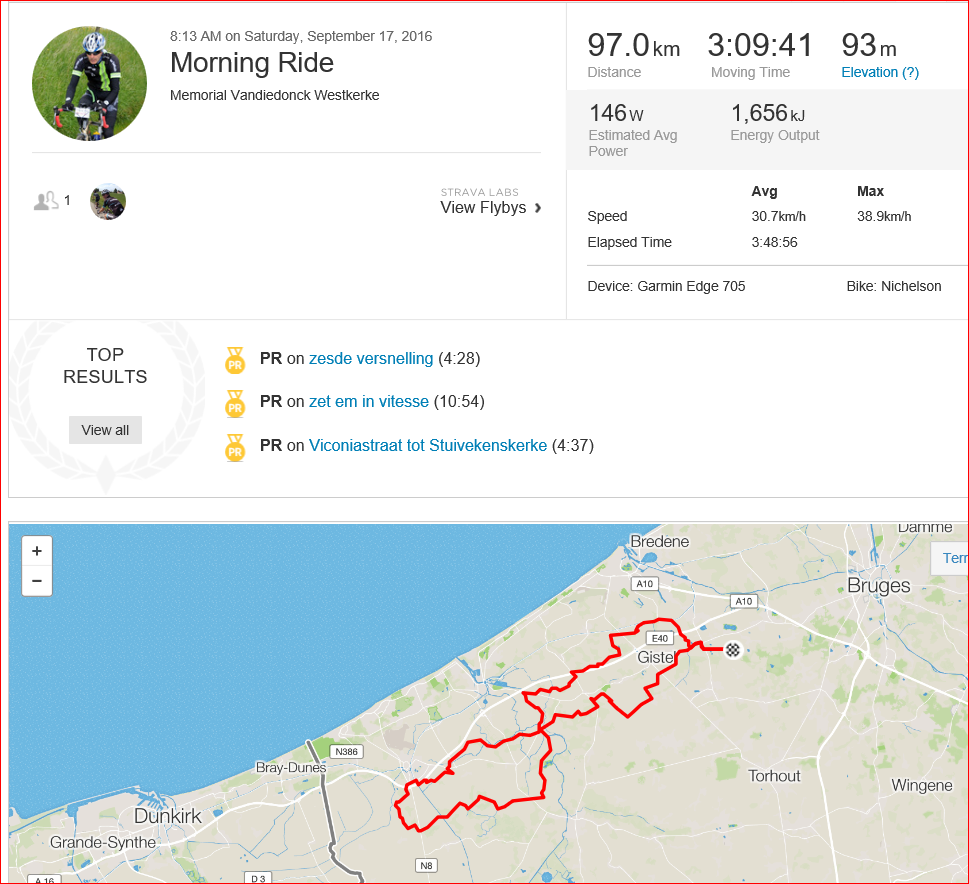
Task: Open the small companion athlete avatar
Action: pos(108,202)
